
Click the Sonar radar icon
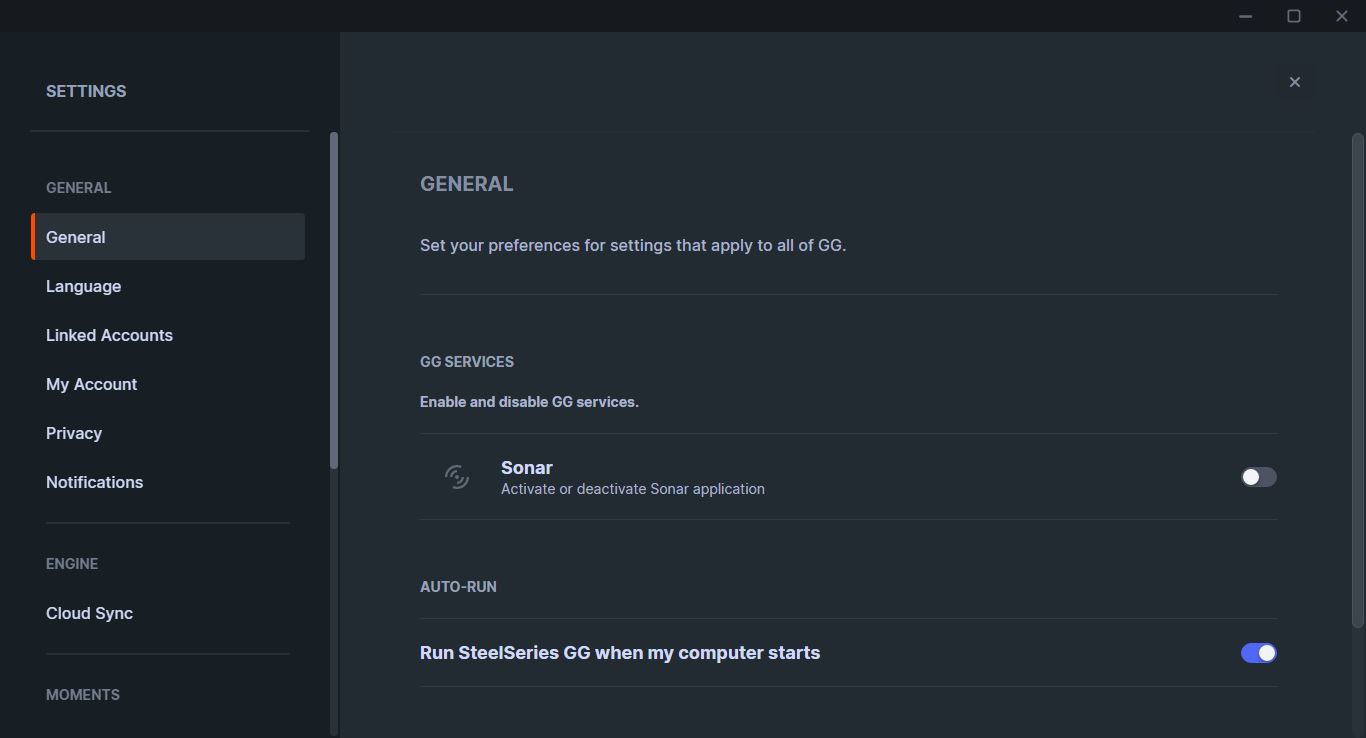(457, 477)
